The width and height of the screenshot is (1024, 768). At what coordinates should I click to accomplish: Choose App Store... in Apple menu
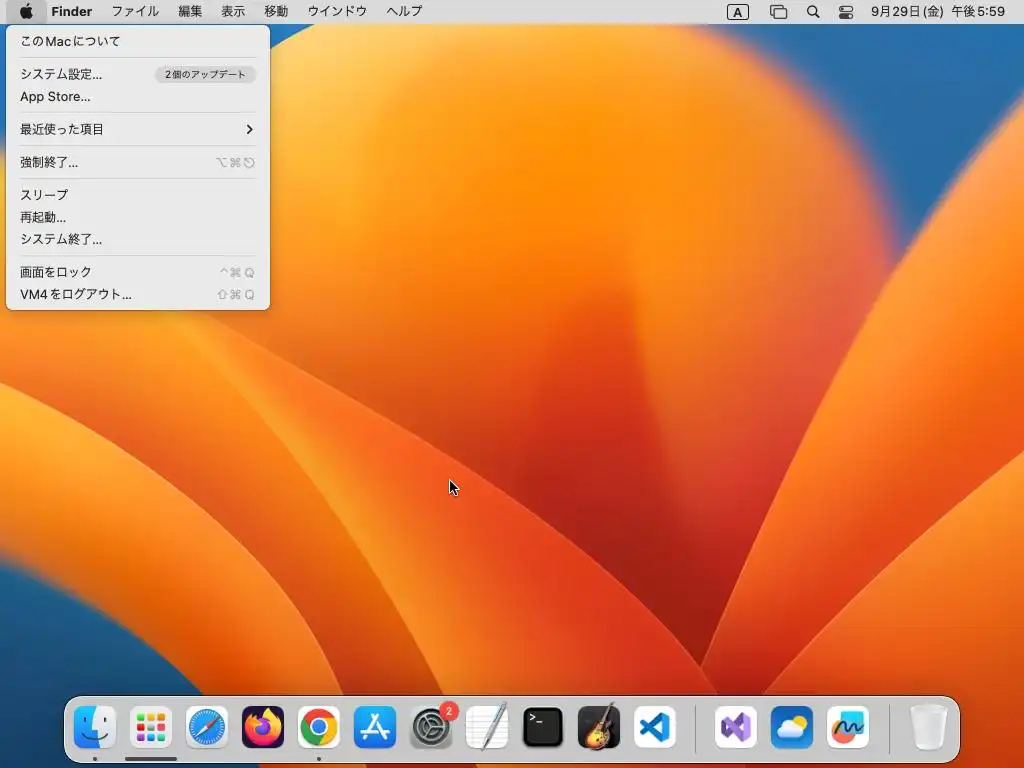(138, 97)
